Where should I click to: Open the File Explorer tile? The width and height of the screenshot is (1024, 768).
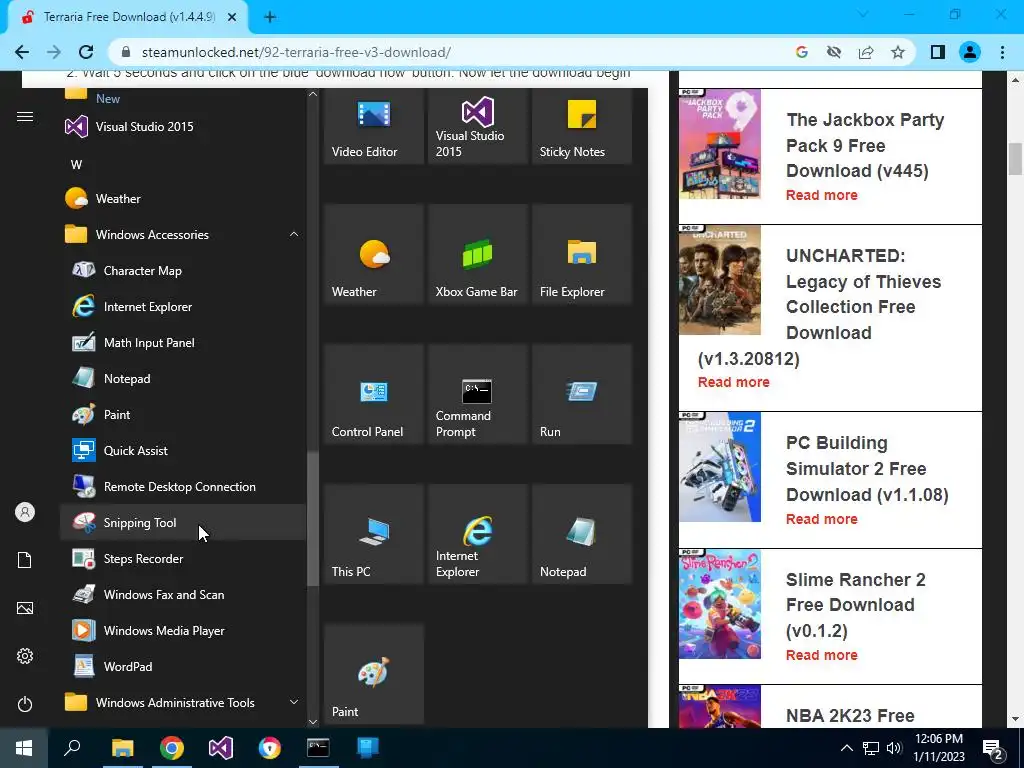click(x=582, y=254)
